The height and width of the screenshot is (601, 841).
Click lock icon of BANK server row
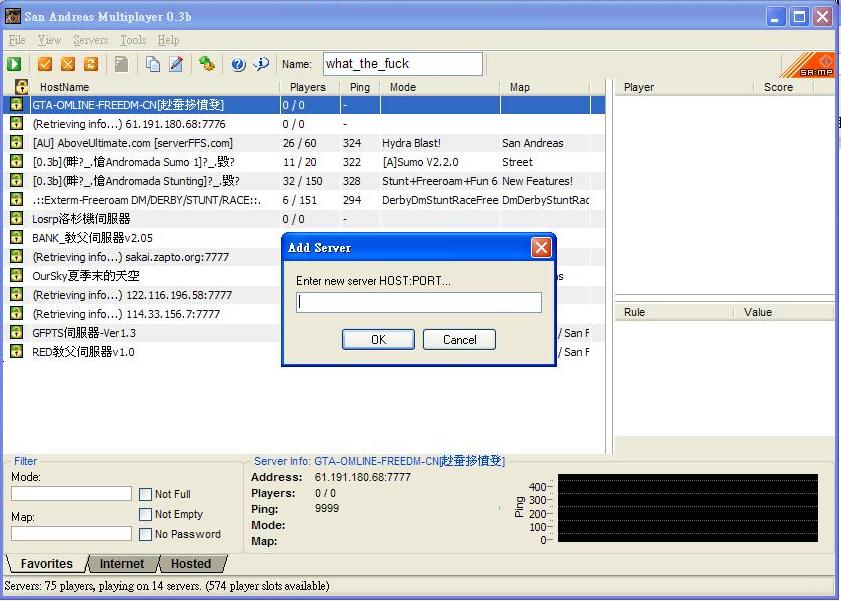point(17,238)
